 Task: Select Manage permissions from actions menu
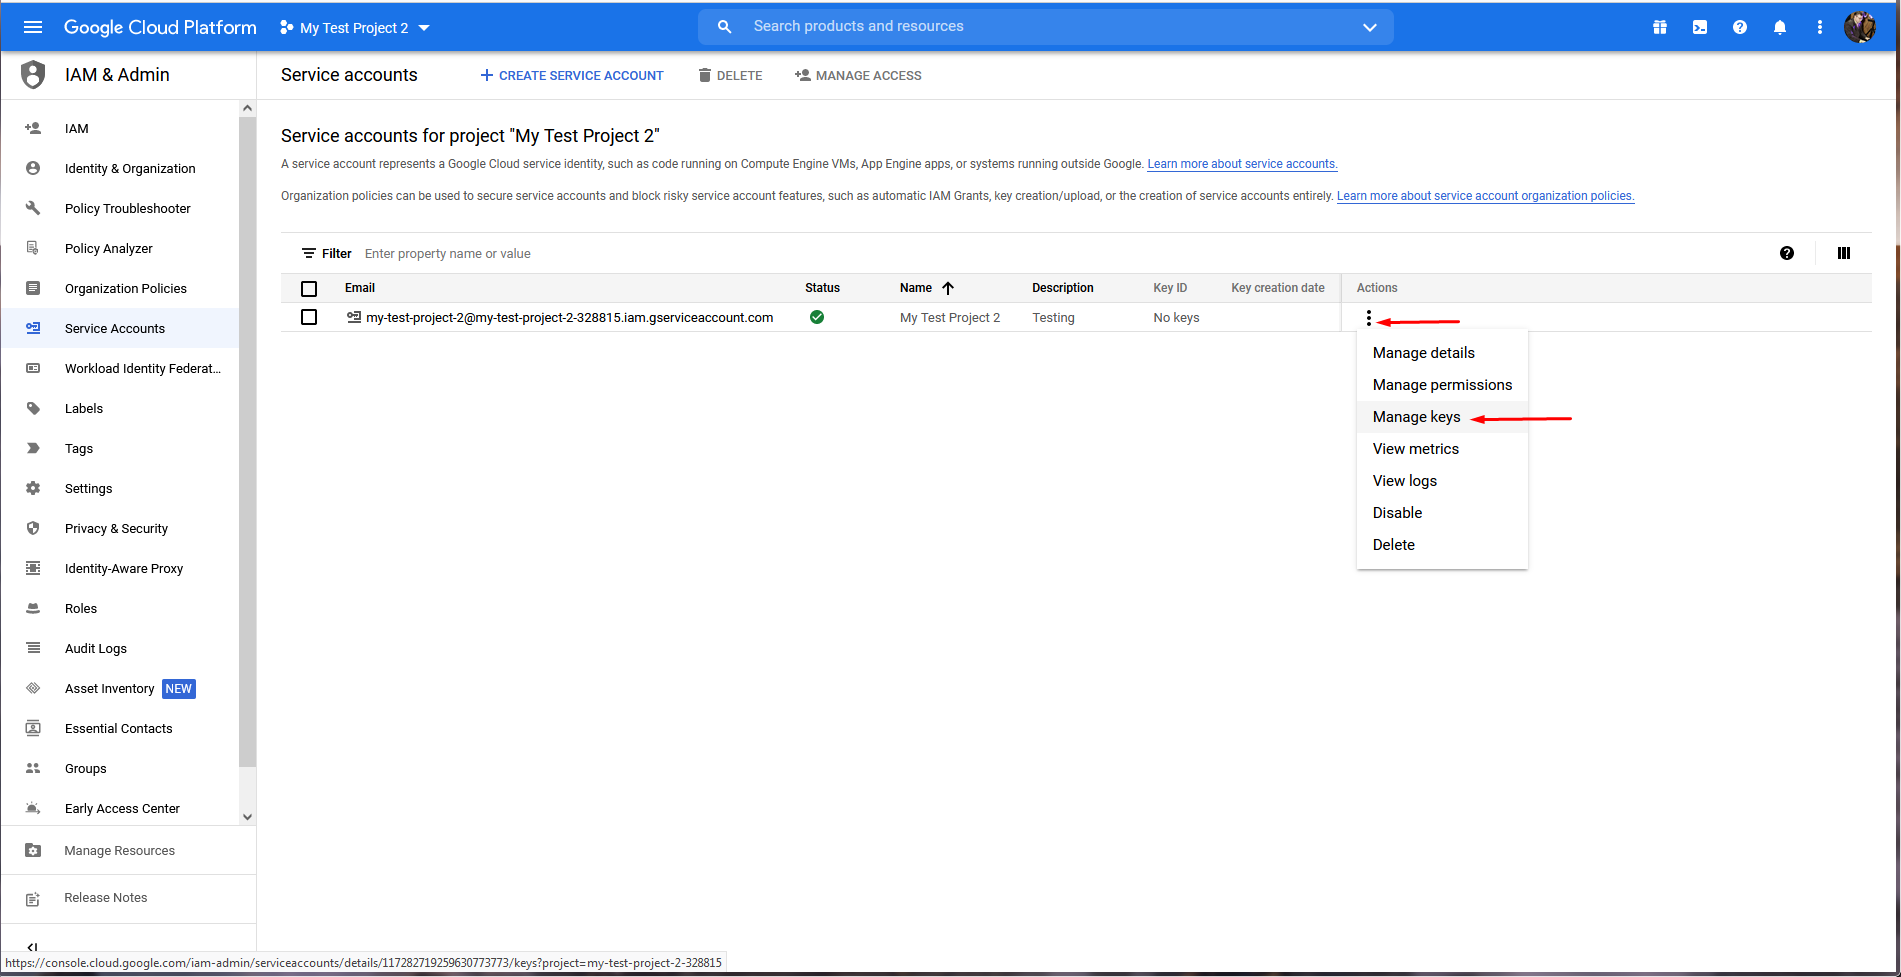[x=1442, y=385]
